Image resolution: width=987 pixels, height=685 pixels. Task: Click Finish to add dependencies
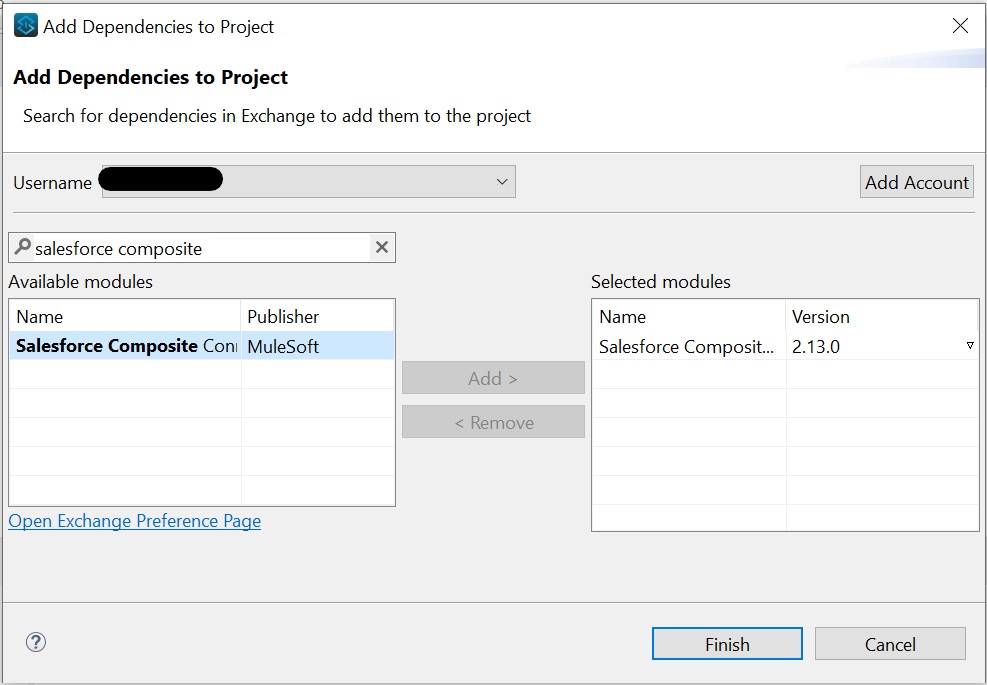tap(727, 643)
